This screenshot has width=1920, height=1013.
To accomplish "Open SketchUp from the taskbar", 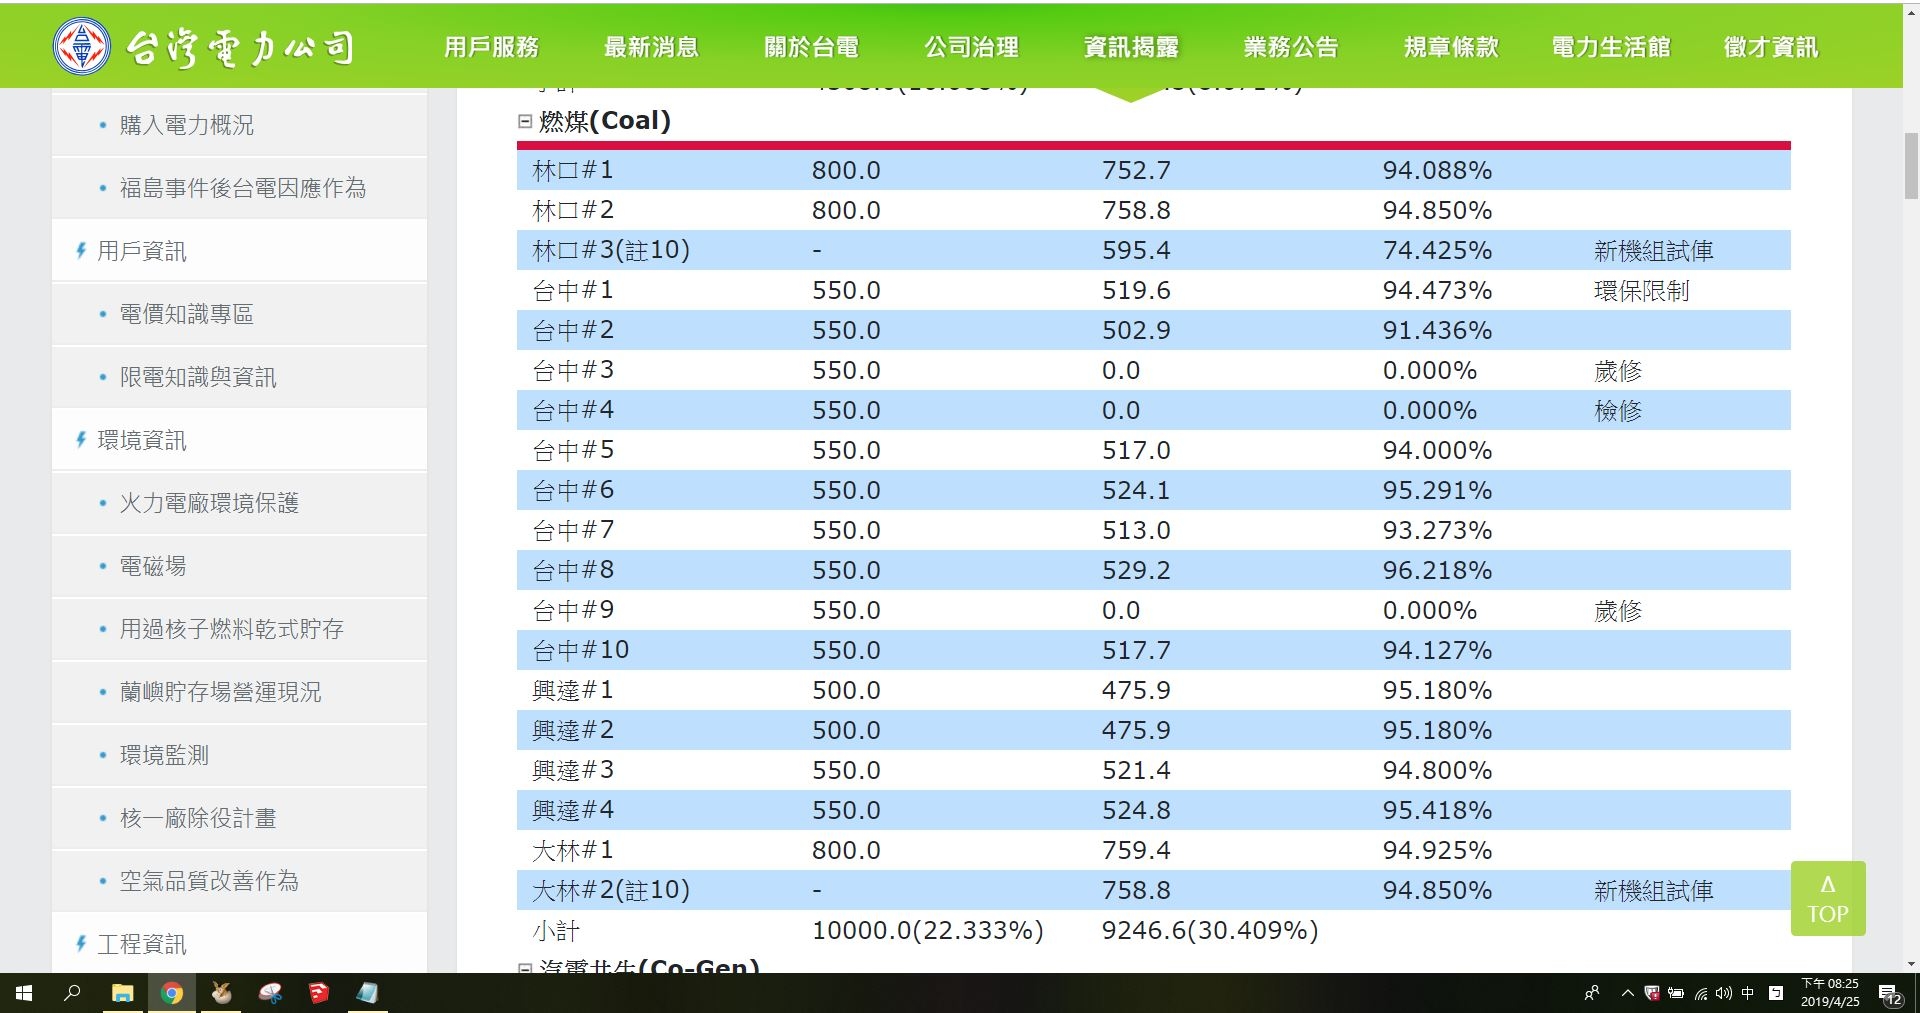I will tap(319, 993).
